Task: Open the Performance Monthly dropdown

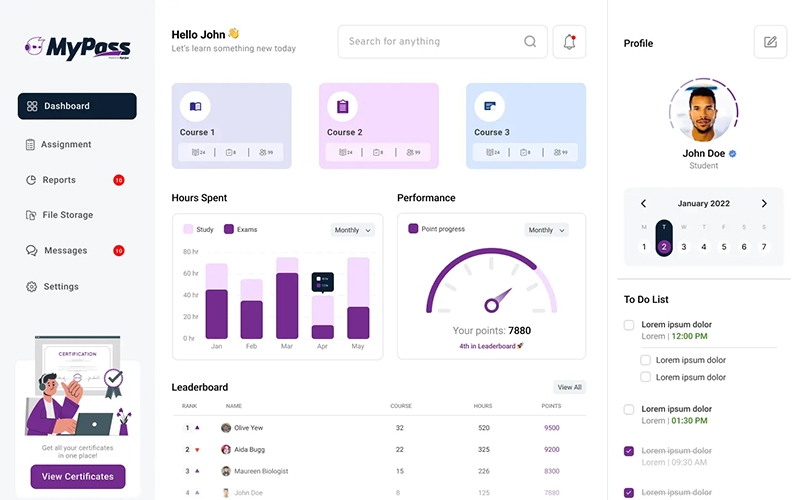Action: point(546,230)
